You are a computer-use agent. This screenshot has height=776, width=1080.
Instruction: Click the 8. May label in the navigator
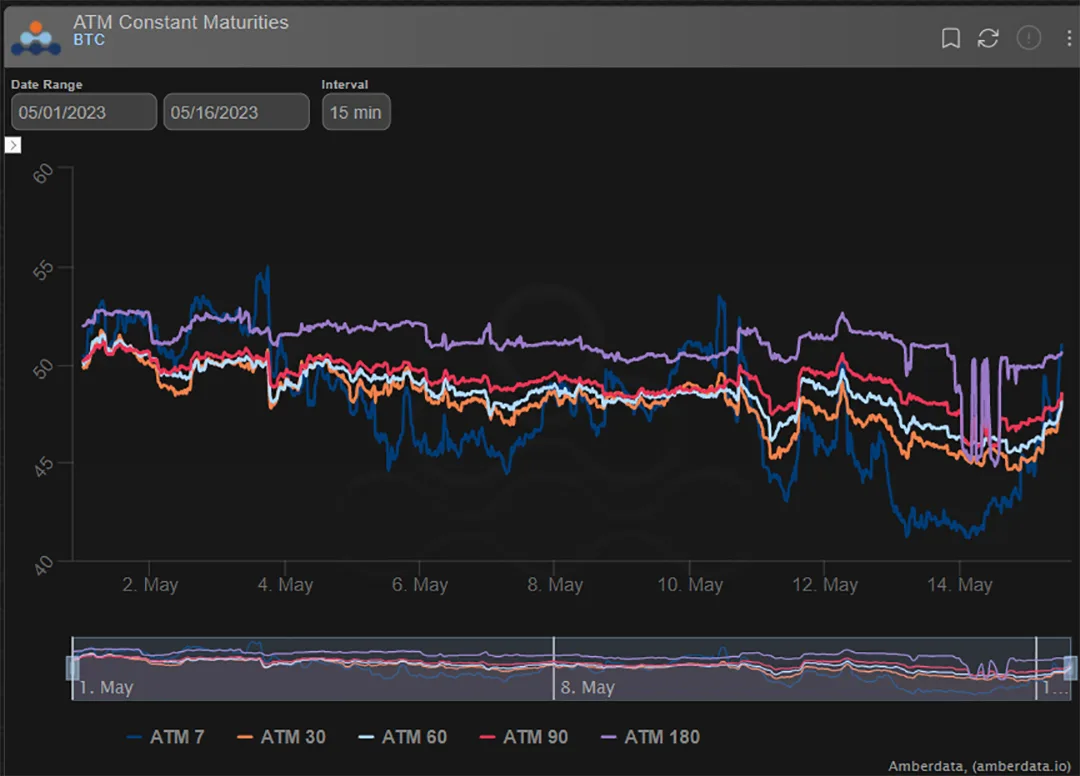tap(588, 687)
